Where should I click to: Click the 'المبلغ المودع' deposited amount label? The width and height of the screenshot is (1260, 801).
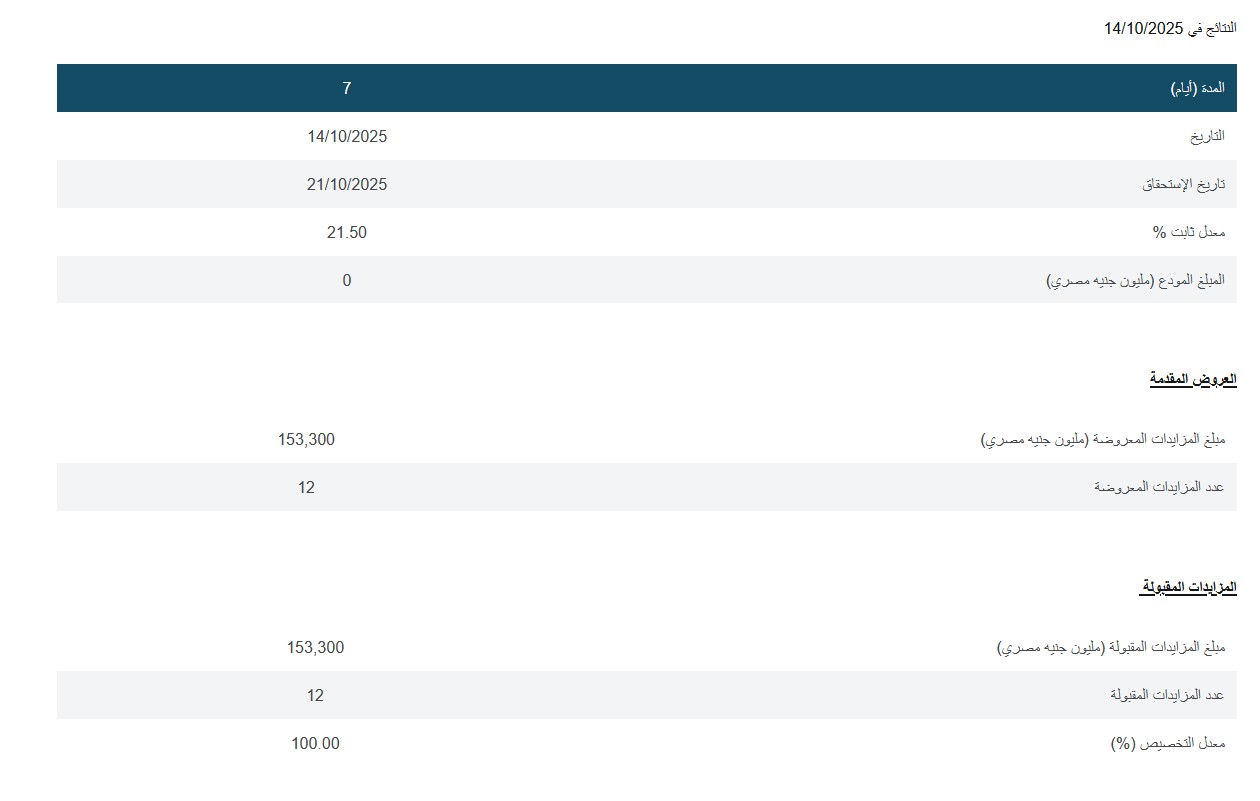pos(1135,280)
